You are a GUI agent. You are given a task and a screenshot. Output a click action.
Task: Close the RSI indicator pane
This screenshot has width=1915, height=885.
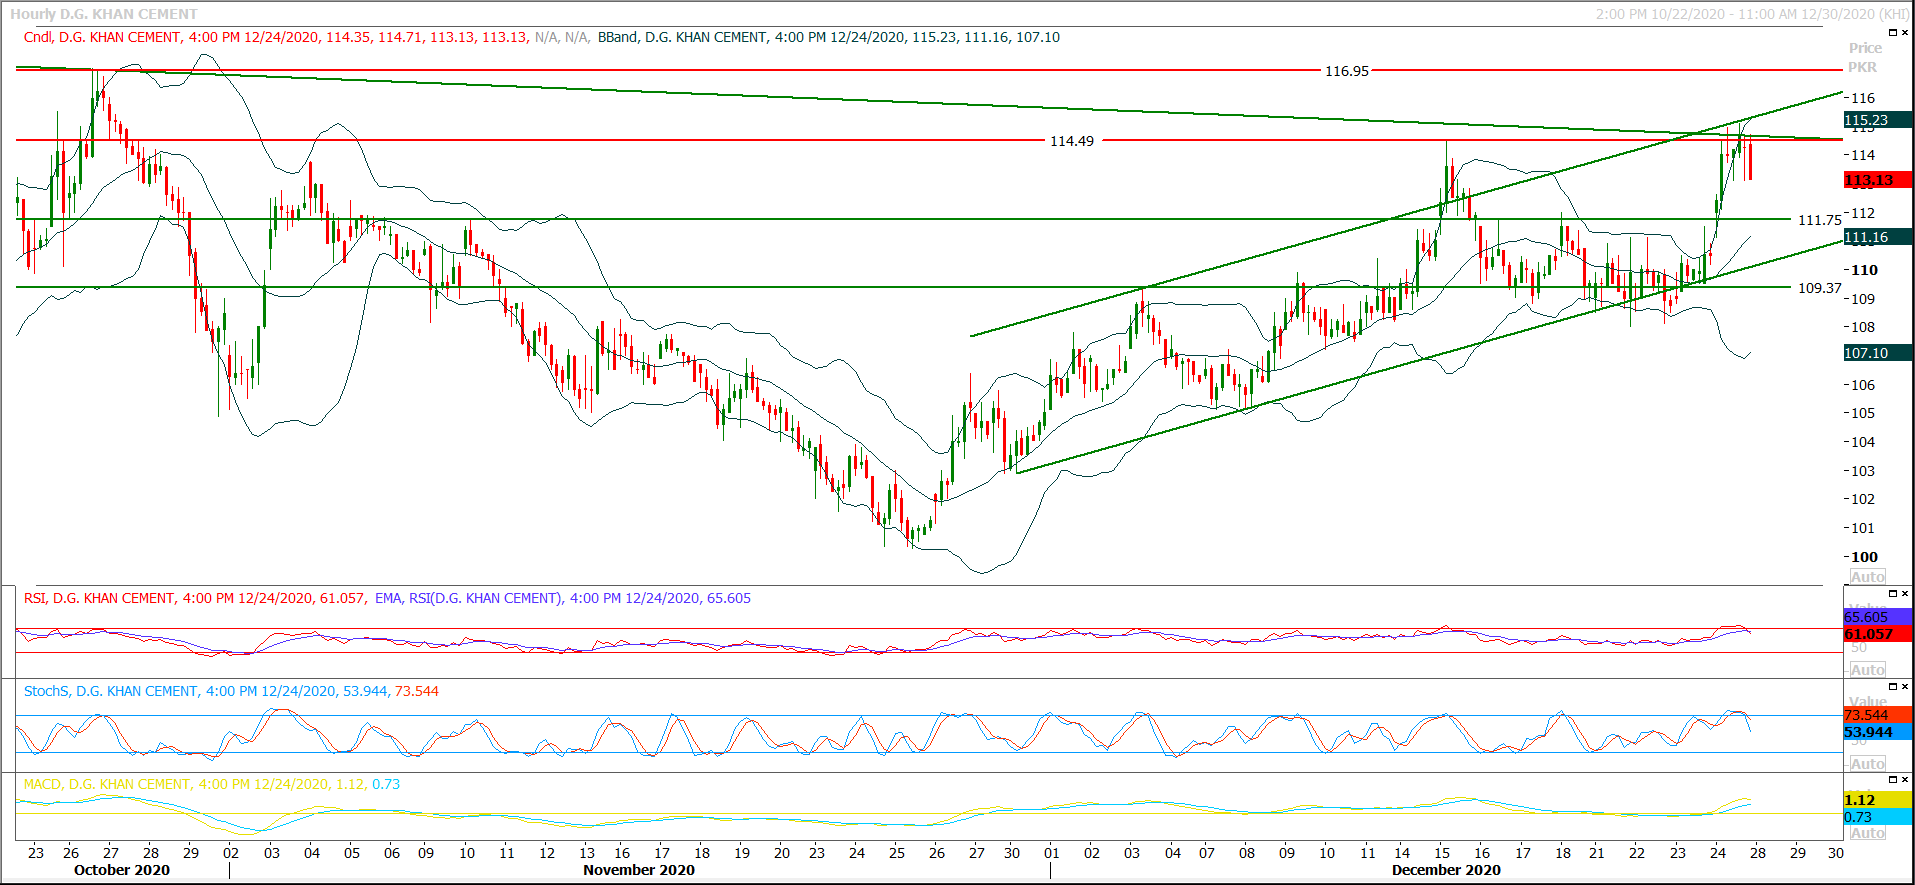(x=1904, y=594)
